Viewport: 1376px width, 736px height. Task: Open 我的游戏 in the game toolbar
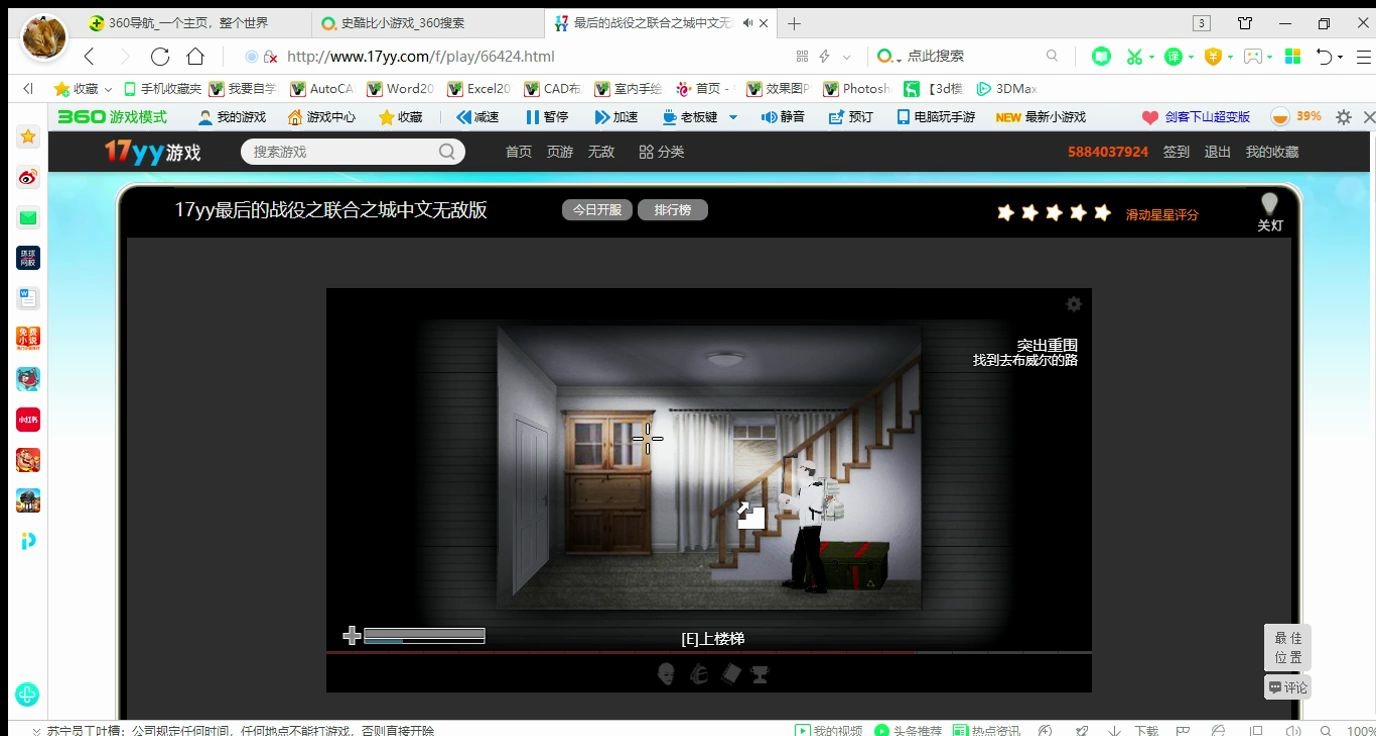point(232,117)
